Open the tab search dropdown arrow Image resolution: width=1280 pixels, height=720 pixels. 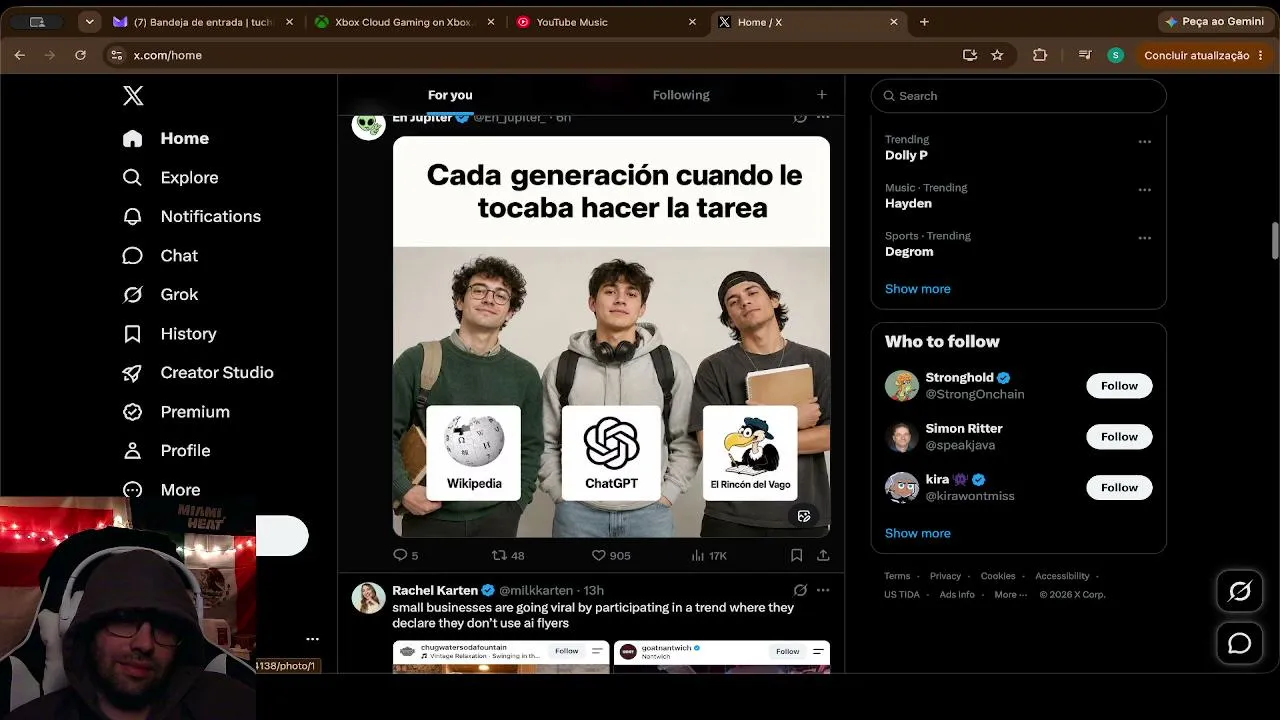pyautogui.click(x=90, y=22)
